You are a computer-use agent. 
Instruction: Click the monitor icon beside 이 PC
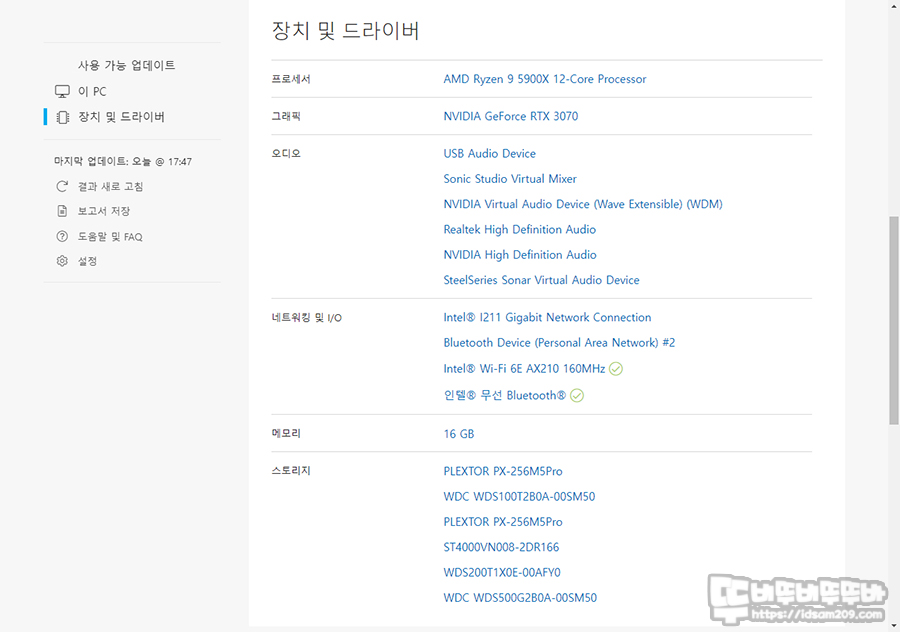62,91
